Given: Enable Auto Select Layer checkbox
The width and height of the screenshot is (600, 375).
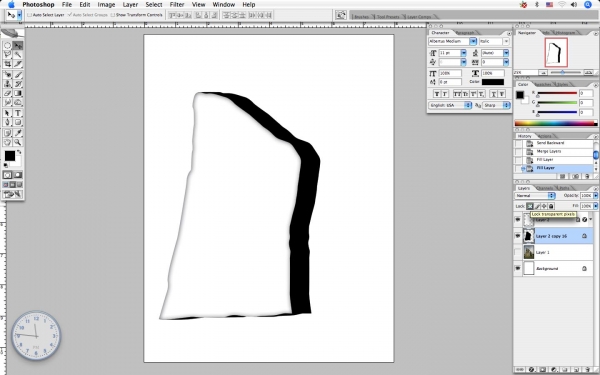Looking at the screenshot, I should 29,15.
